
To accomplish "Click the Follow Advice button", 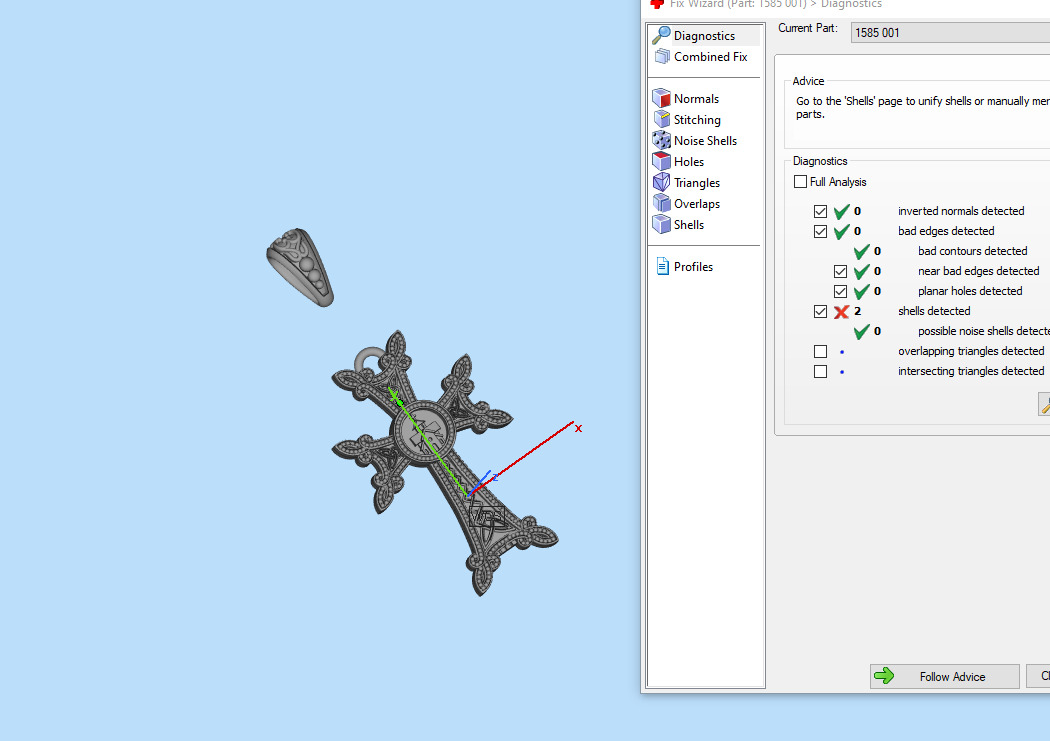I will [x=944, y=676].
